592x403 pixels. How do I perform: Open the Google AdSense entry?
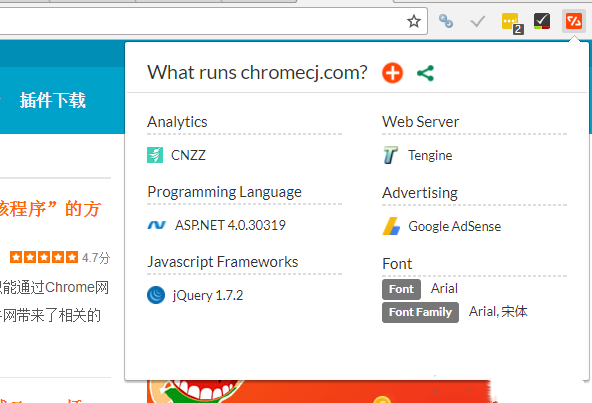point(442,226)
